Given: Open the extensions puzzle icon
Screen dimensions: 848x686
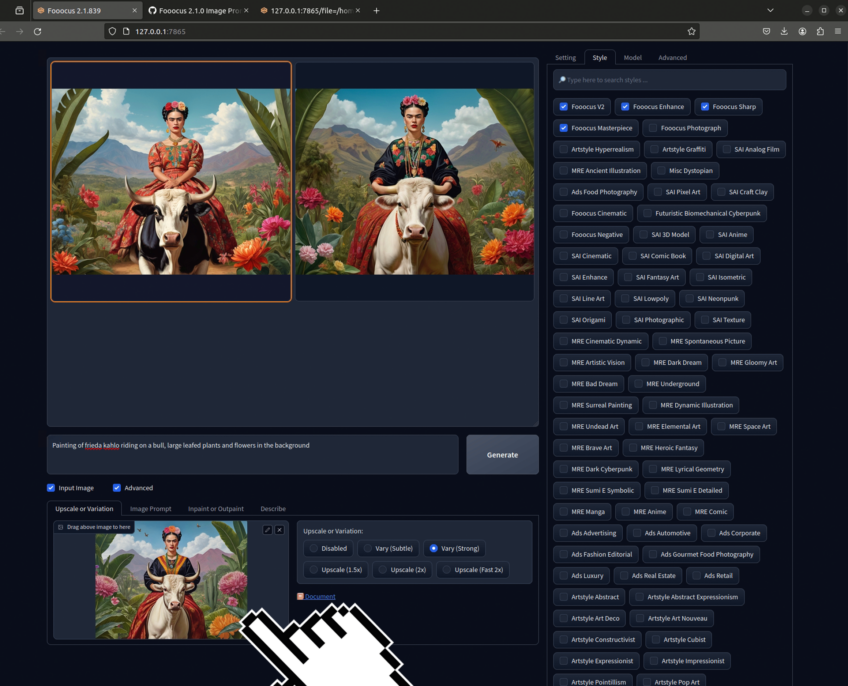Looking at the screenshot, I should click(x=820, y=31).
